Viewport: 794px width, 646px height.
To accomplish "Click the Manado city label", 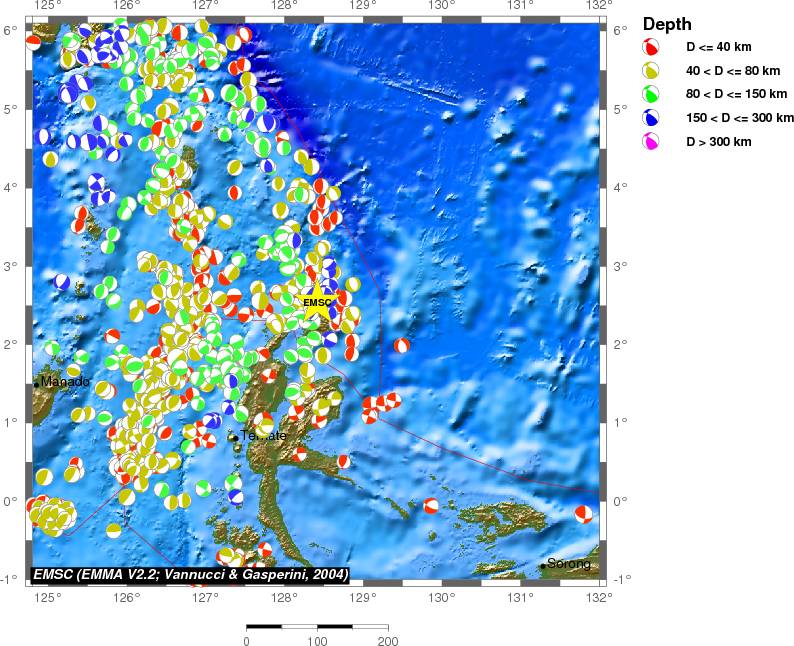I will click(65, 381).
